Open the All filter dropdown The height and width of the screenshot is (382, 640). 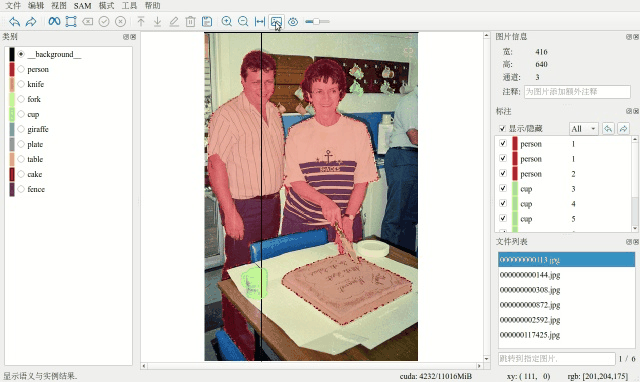pos(584,129)
